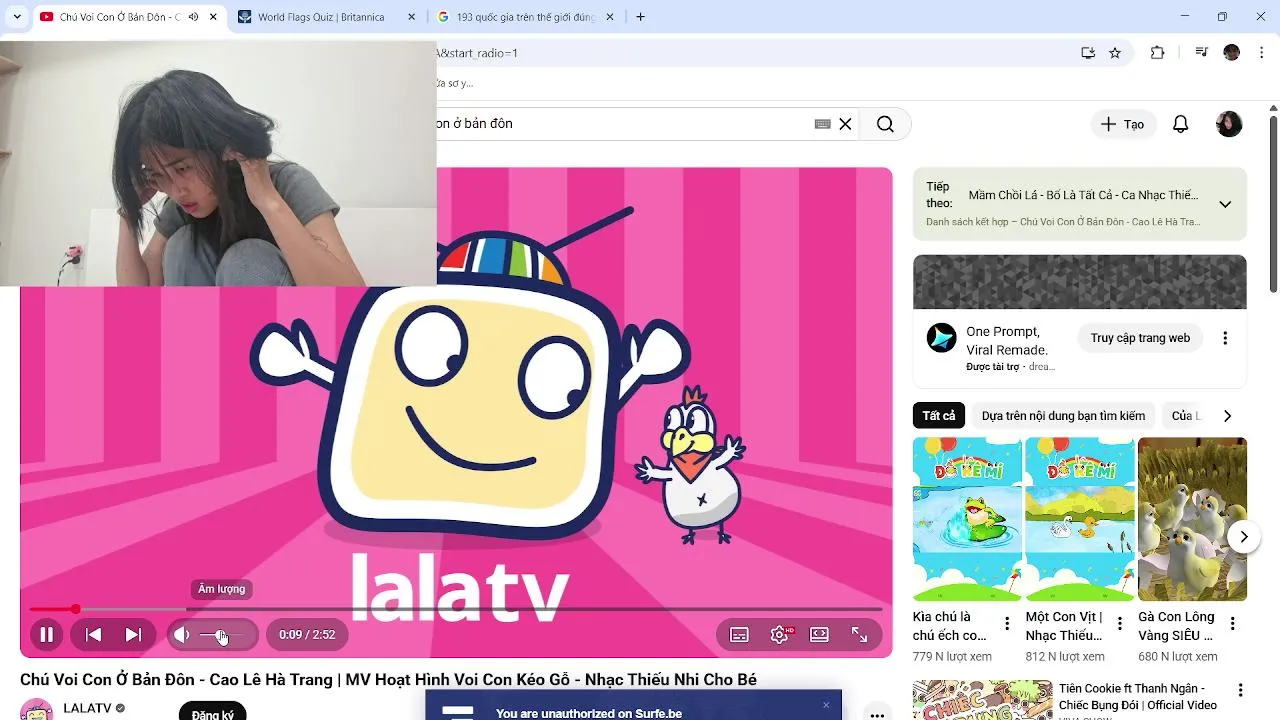Open the Chrome extensions puzzle icon
This screenshot has height=720, width=1280.
pos(1158,53)
